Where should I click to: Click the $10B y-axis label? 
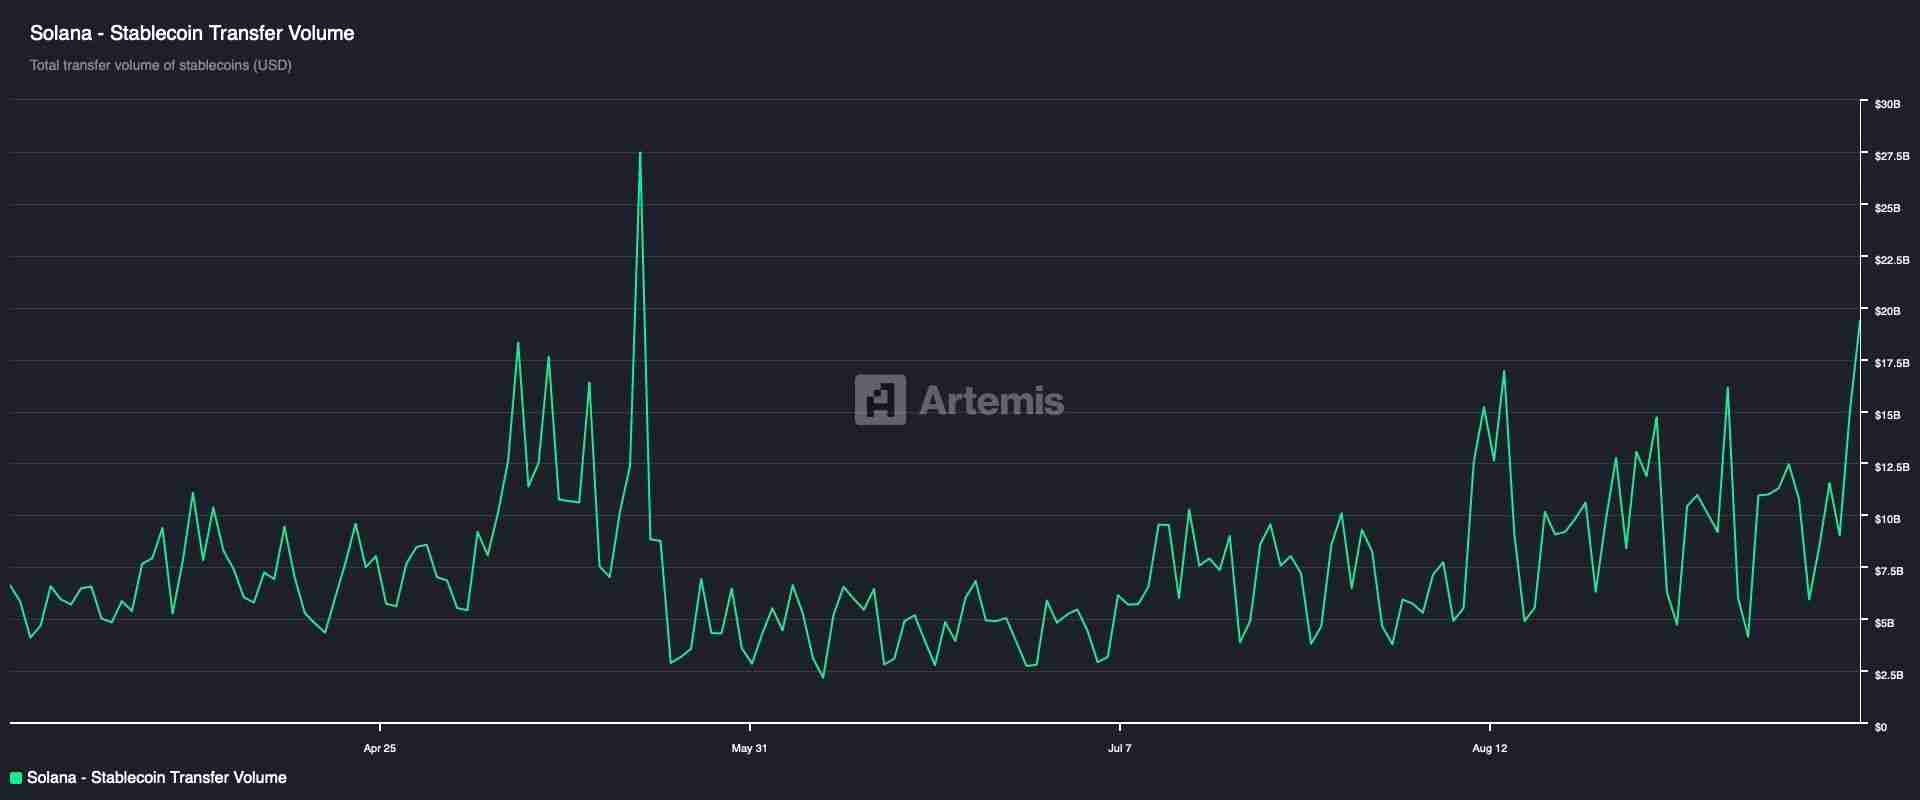[1887, 519]
